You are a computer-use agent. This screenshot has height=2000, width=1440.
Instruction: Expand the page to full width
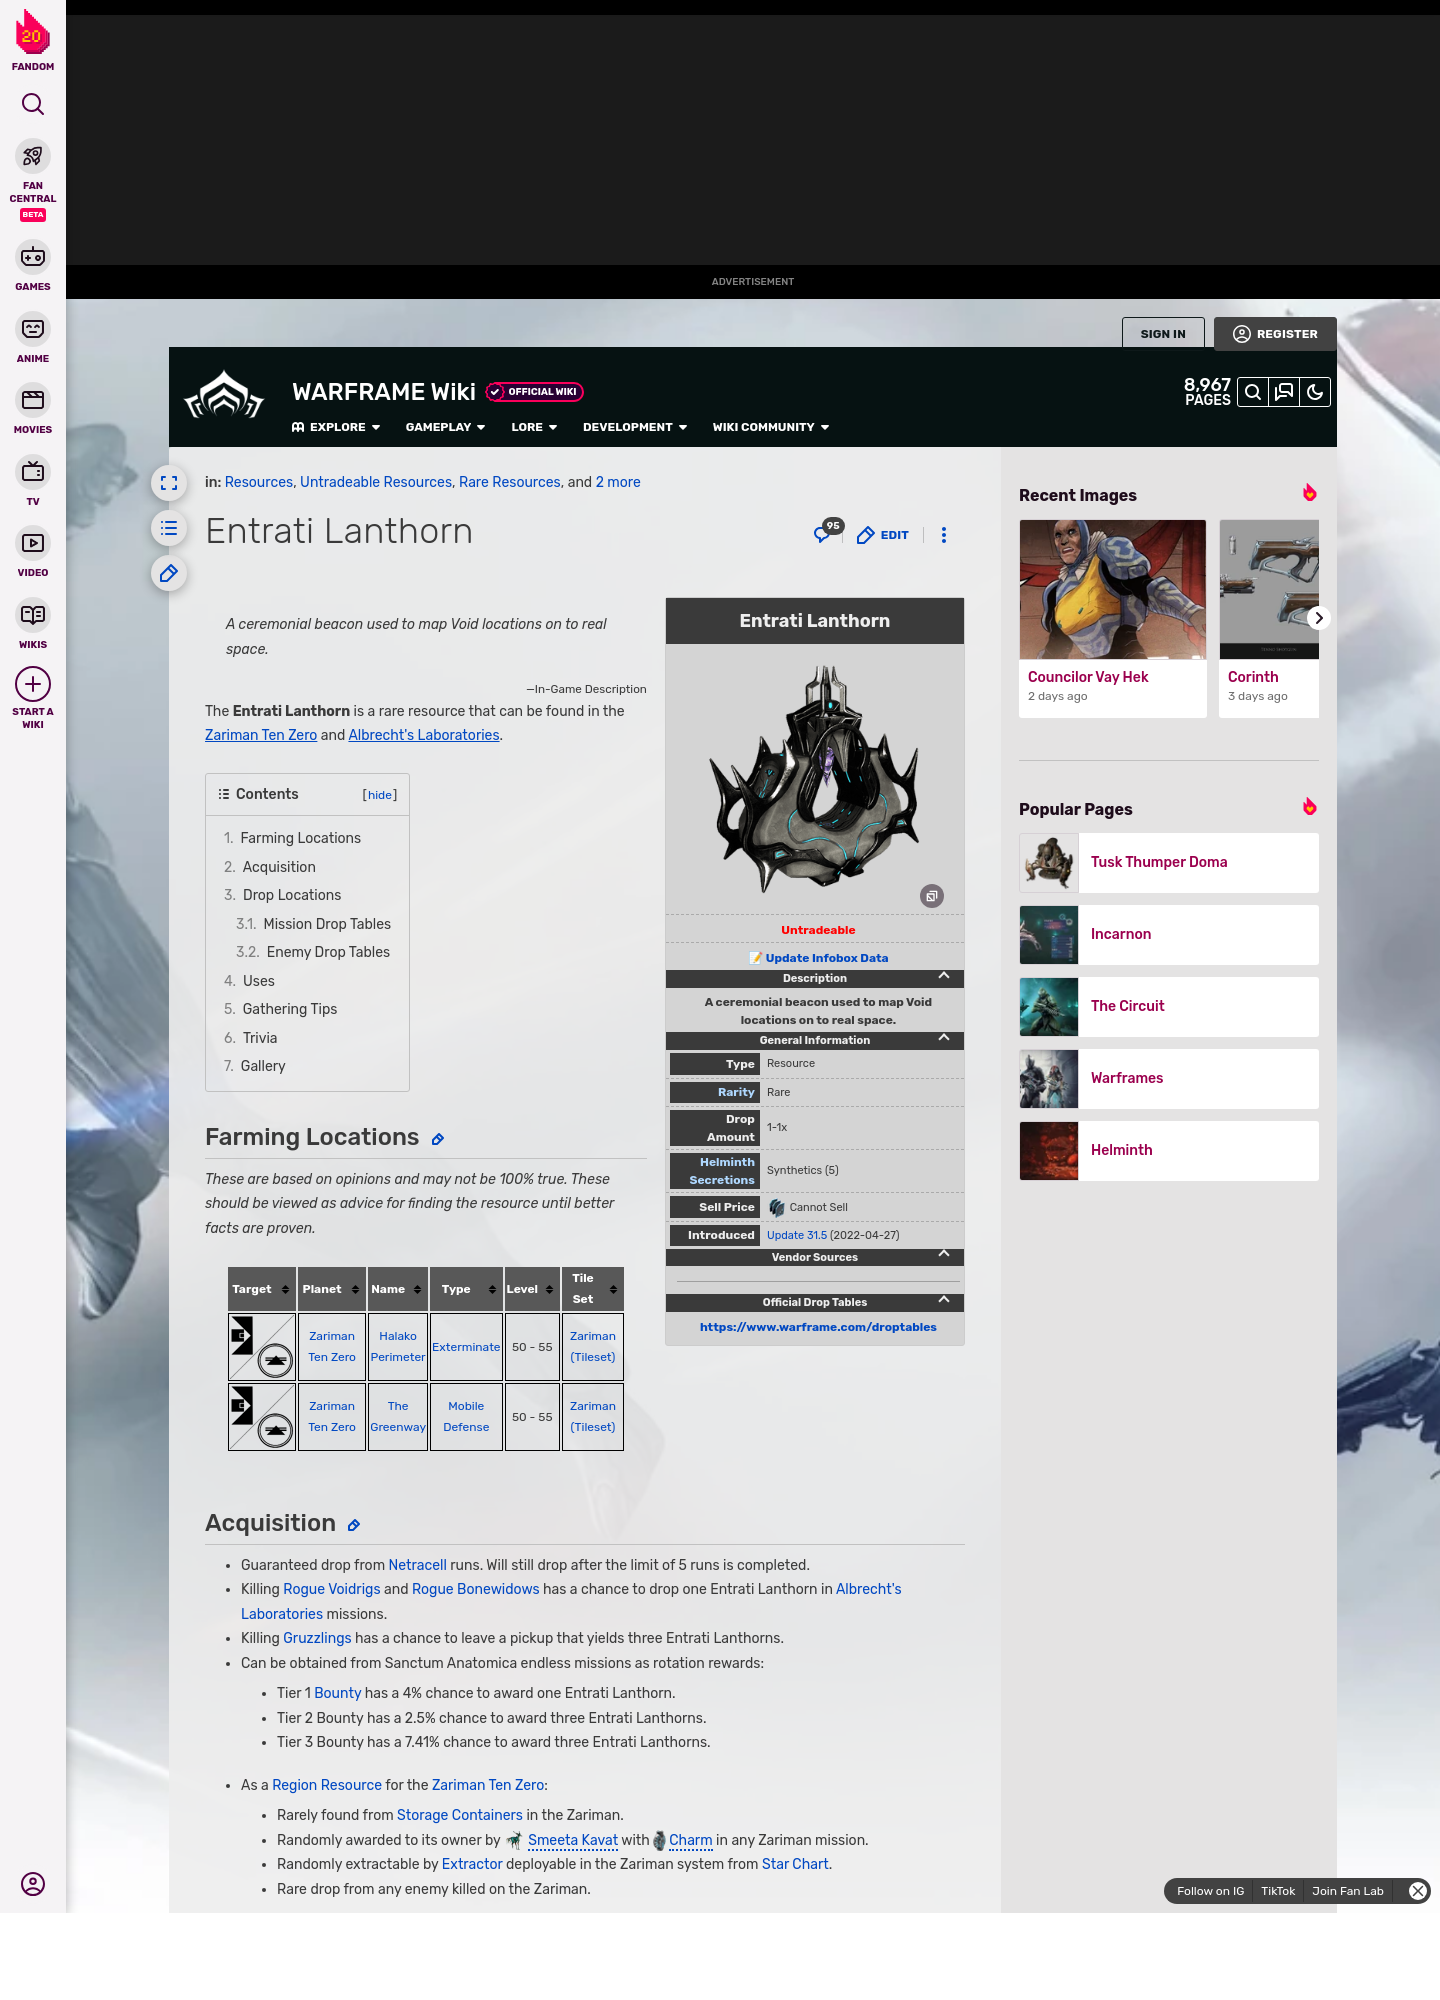coord(169,483)
